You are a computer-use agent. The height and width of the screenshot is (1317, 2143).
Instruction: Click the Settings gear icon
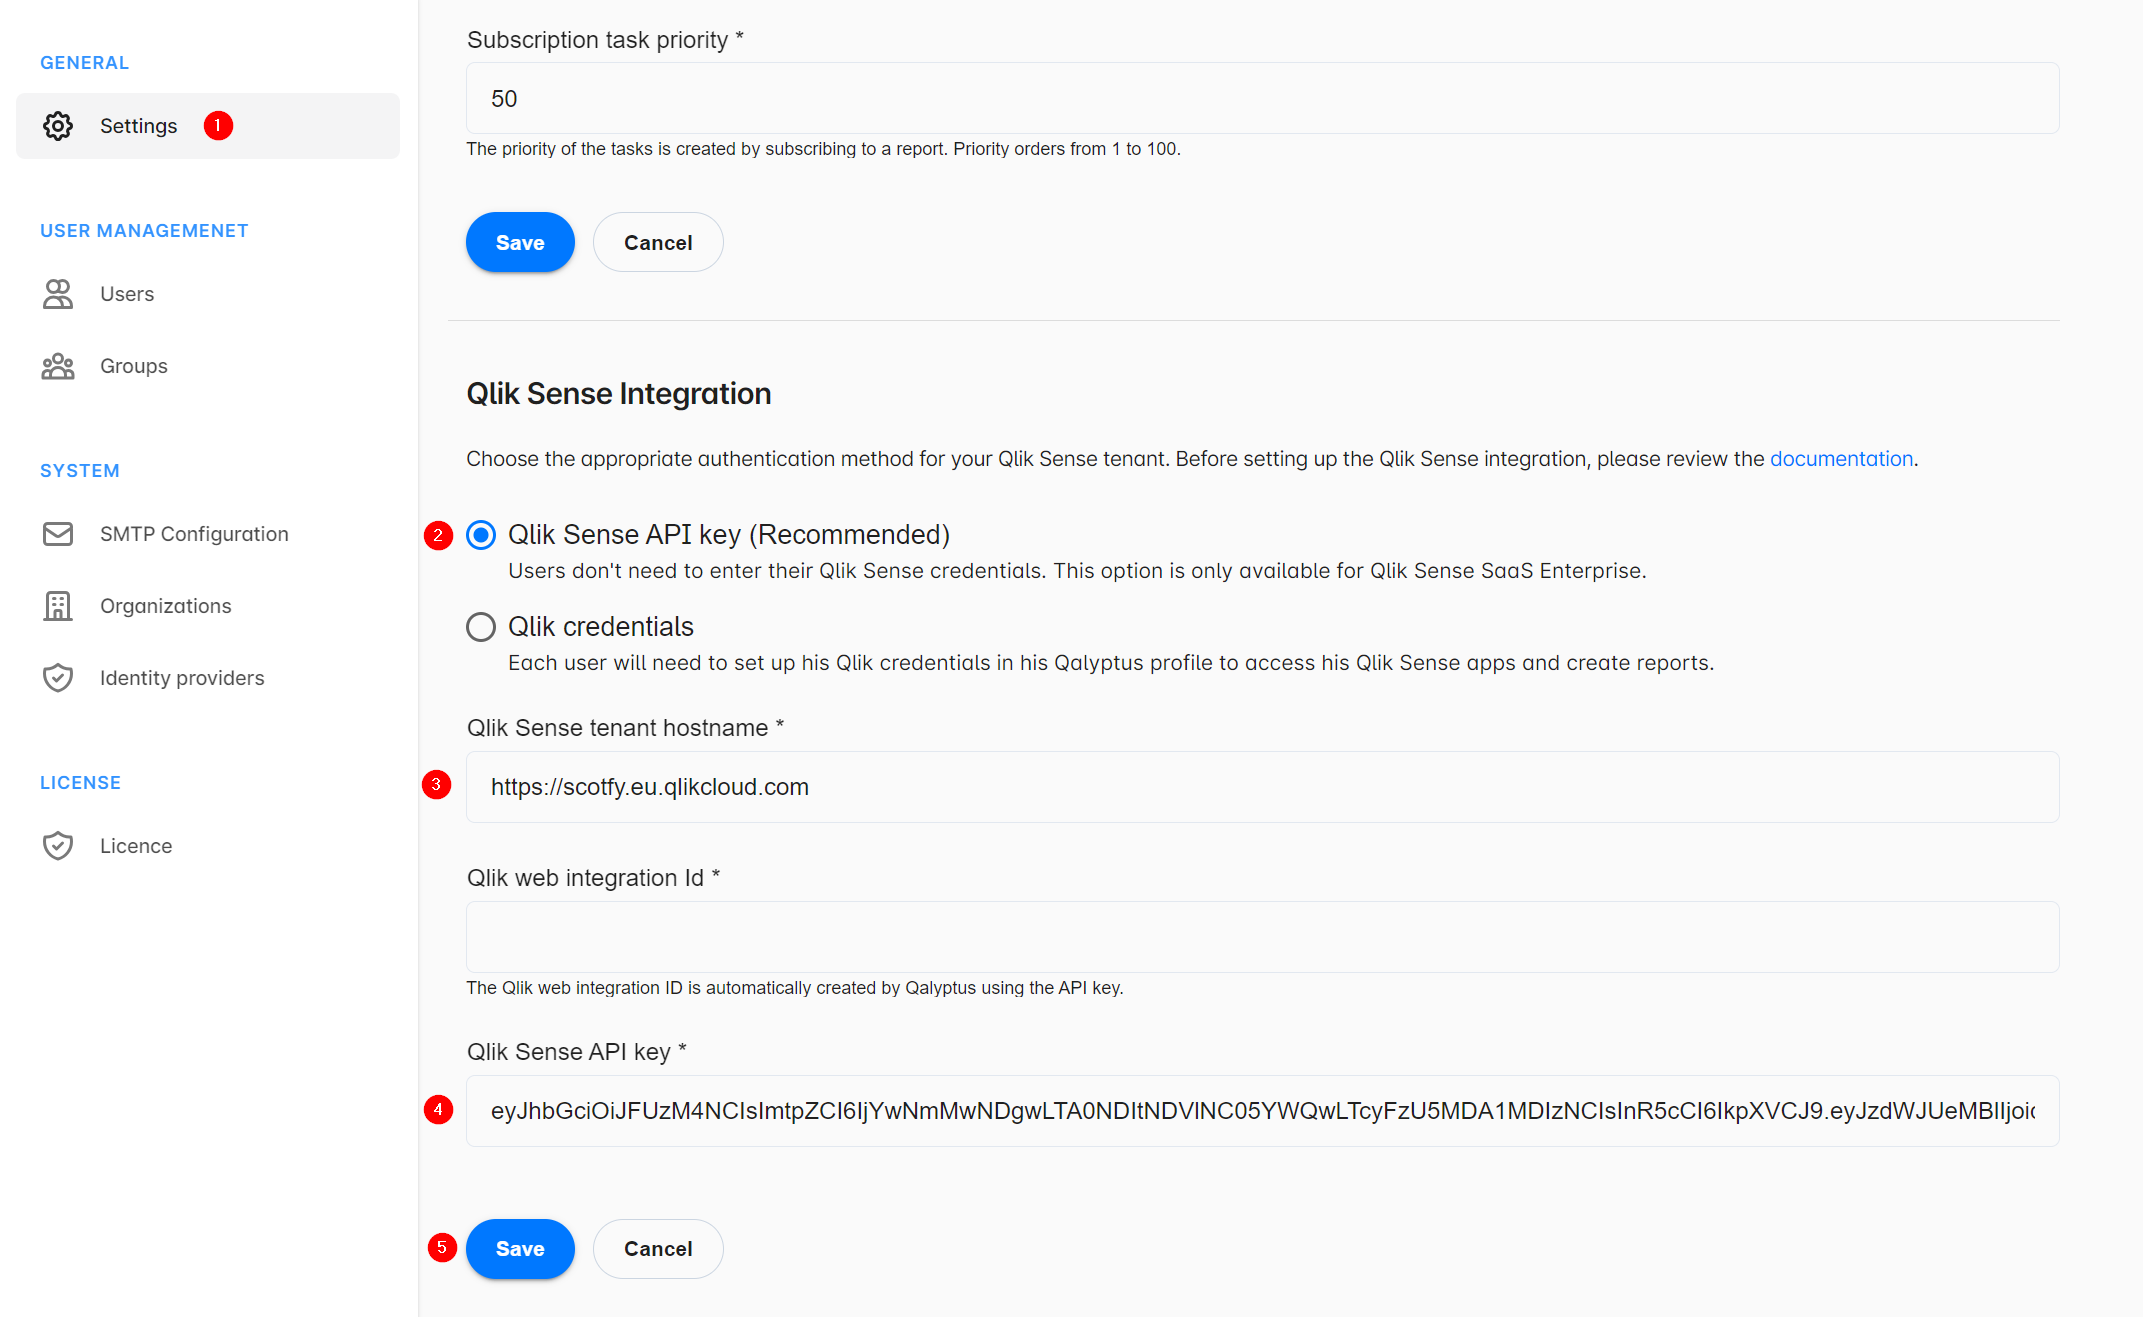pos(58,126)
